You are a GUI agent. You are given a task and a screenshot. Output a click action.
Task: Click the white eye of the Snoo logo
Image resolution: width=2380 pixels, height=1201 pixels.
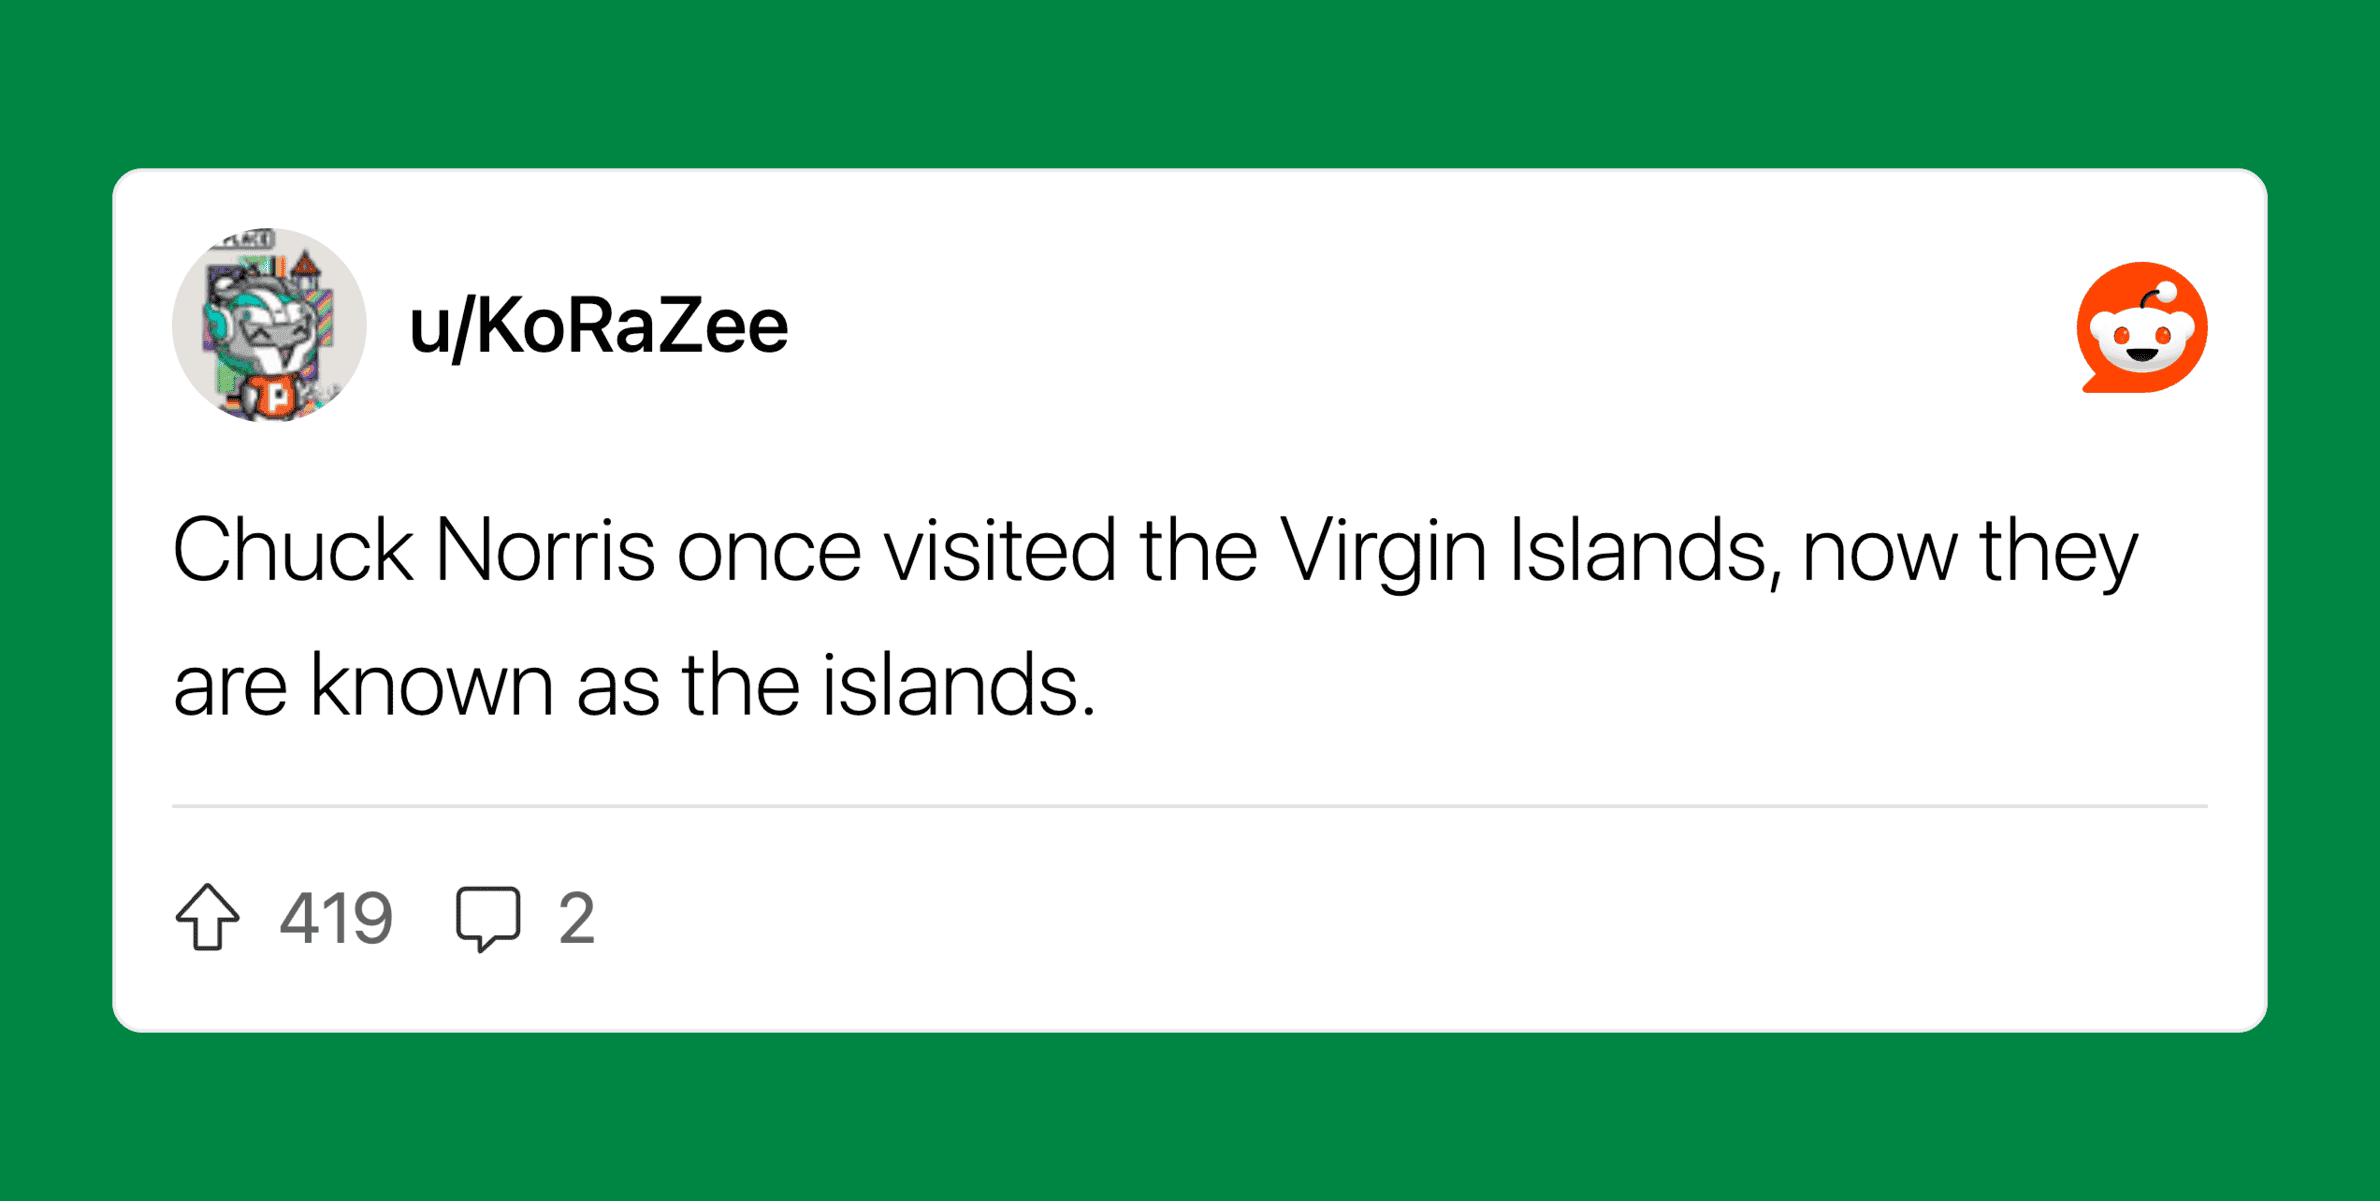2118,335
